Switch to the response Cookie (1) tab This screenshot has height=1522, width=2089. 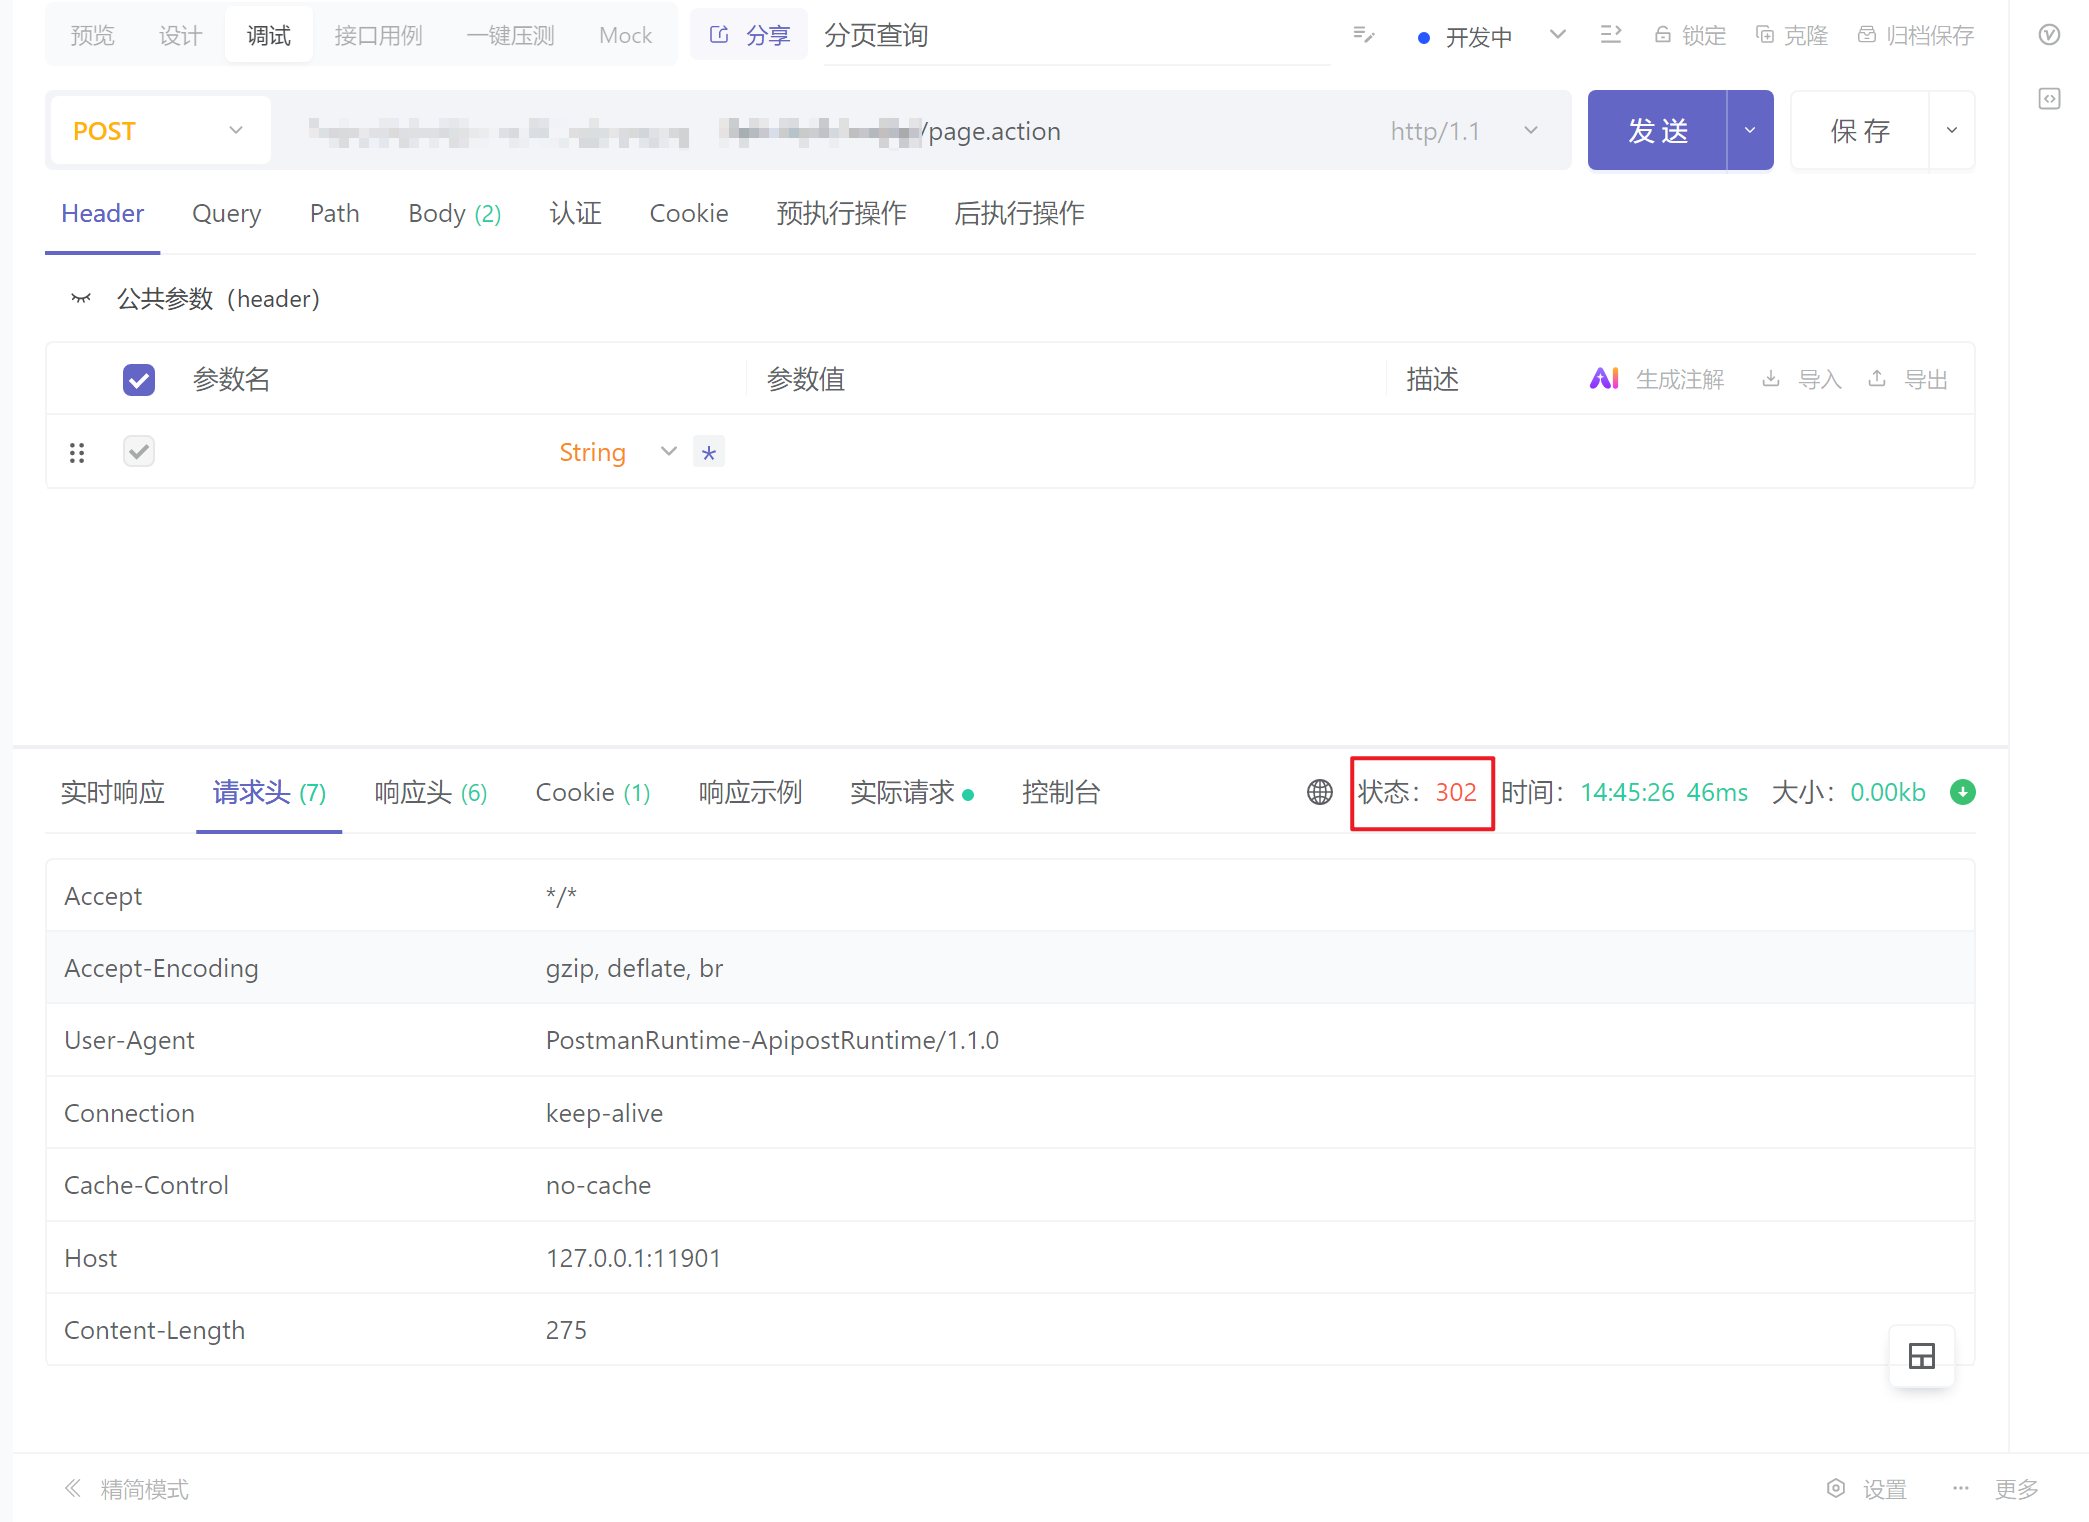(x=593, y=792)
